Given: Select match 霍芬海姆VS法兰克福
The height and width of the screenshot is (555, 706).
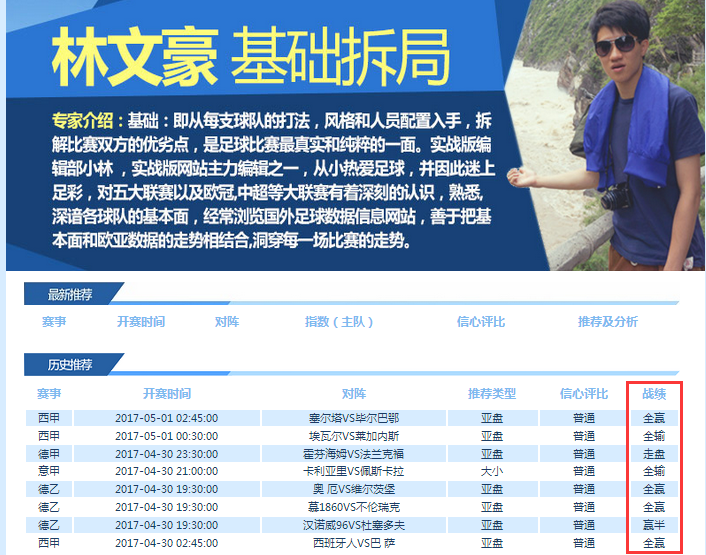Looking at the screenshot, I should click(x=354, y=454).
